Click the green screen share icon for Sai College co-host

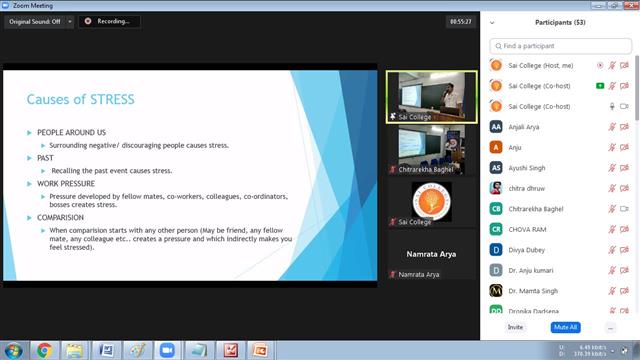click(x=600, y=86)
